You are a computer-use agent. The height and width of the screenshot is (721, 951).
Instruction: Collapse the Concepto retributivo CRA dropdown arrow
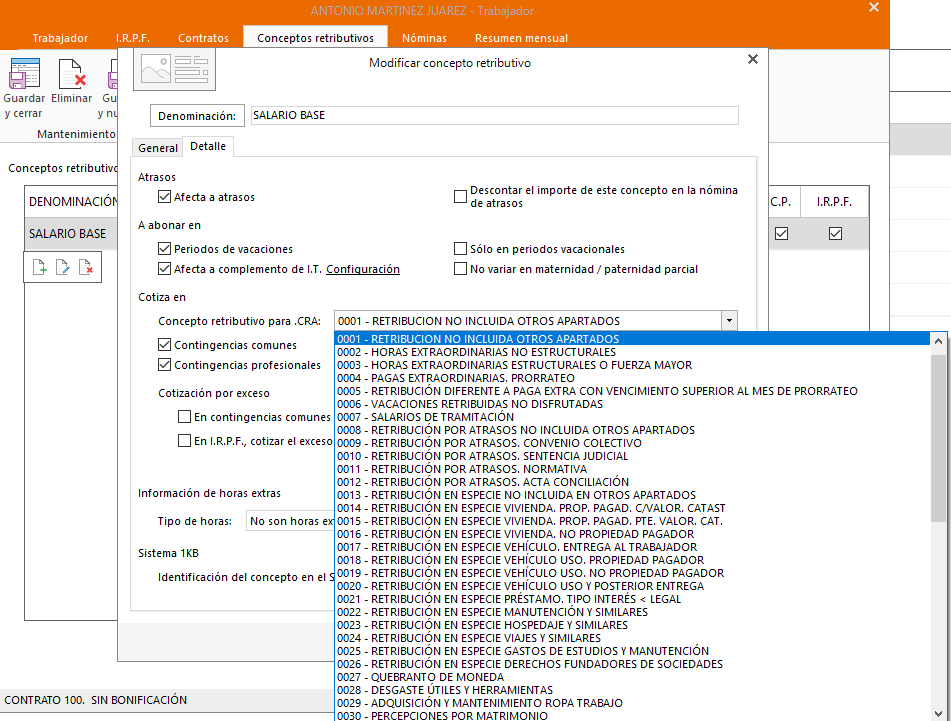pyautogui.click(x=729, y=321)
